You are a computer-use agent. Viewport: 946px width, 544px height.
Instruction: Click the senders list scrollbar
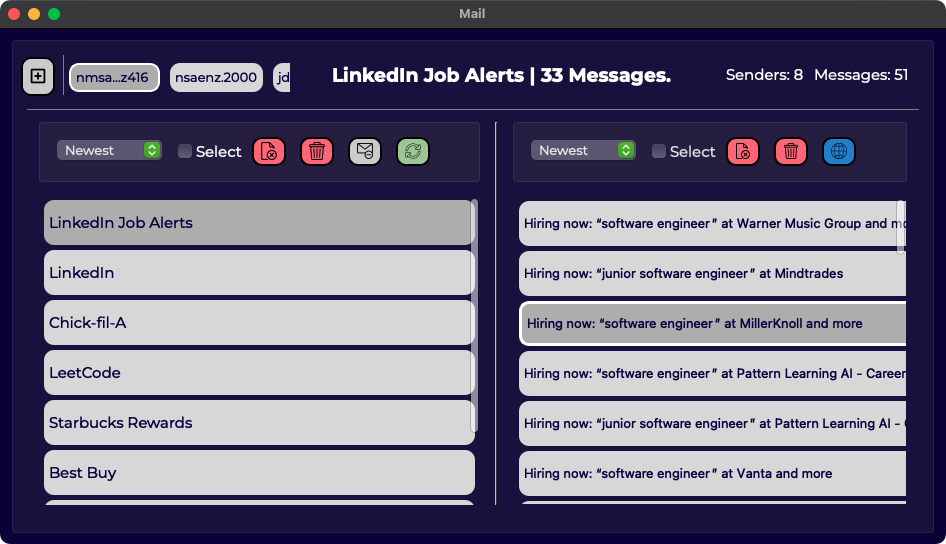(474, 315)
